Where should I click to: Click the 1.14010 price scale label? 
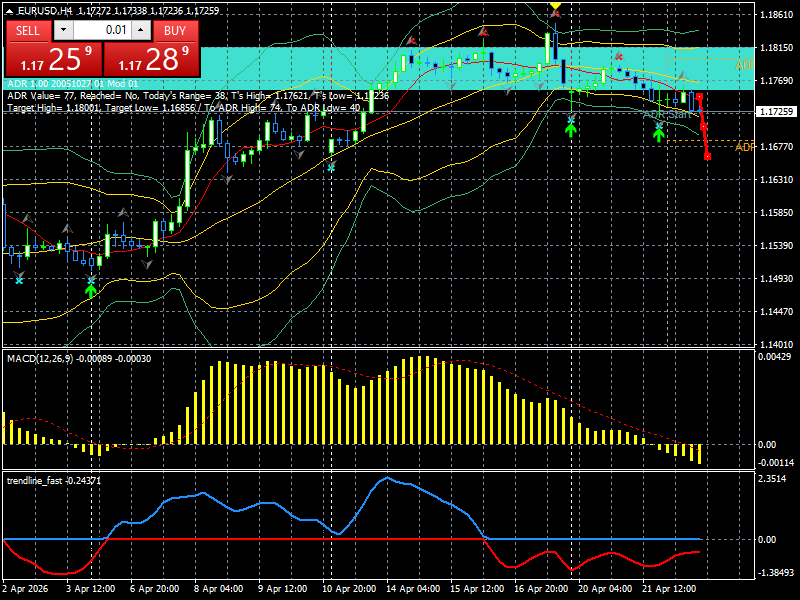point(777,344)
